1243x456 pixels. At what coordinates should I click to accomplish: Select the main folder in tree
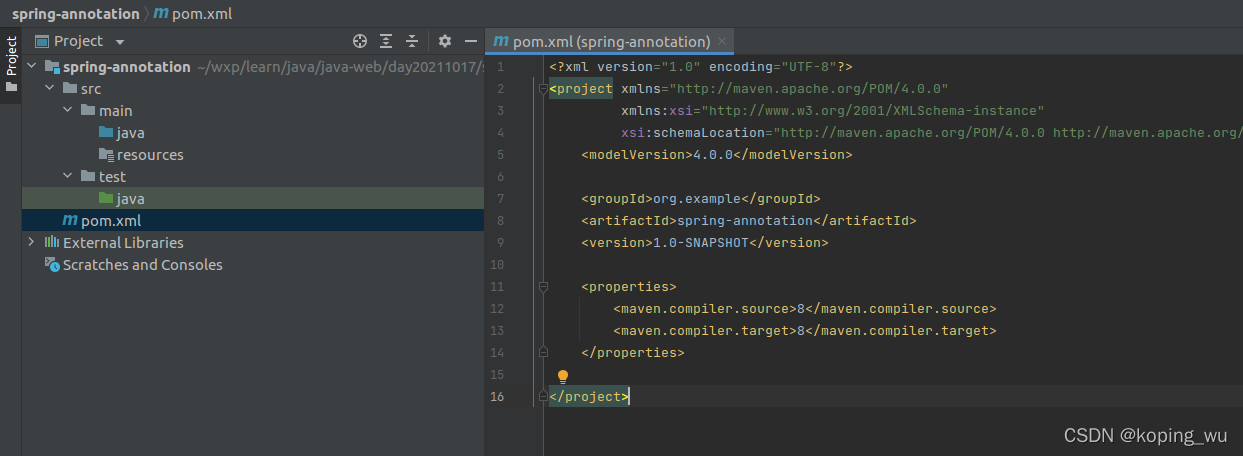115,110
